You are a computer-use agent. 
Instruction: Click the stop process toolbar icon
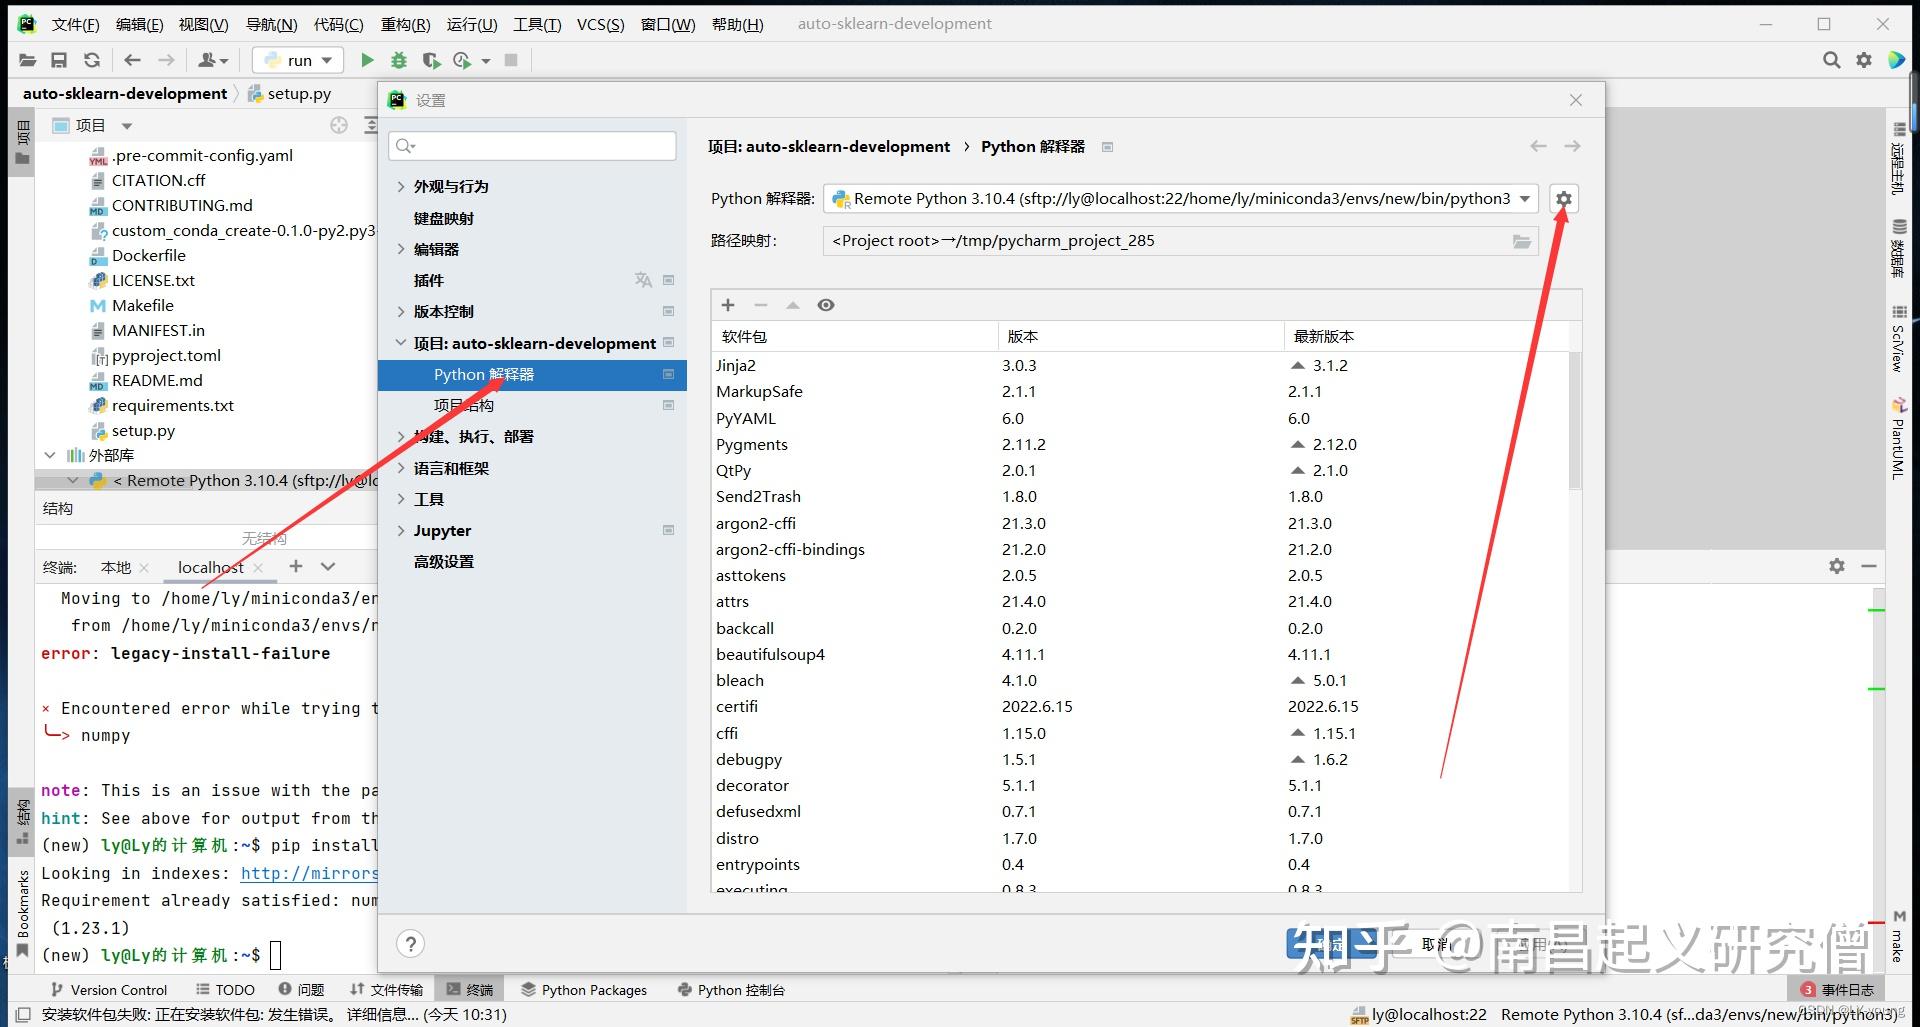pos(511,60)
